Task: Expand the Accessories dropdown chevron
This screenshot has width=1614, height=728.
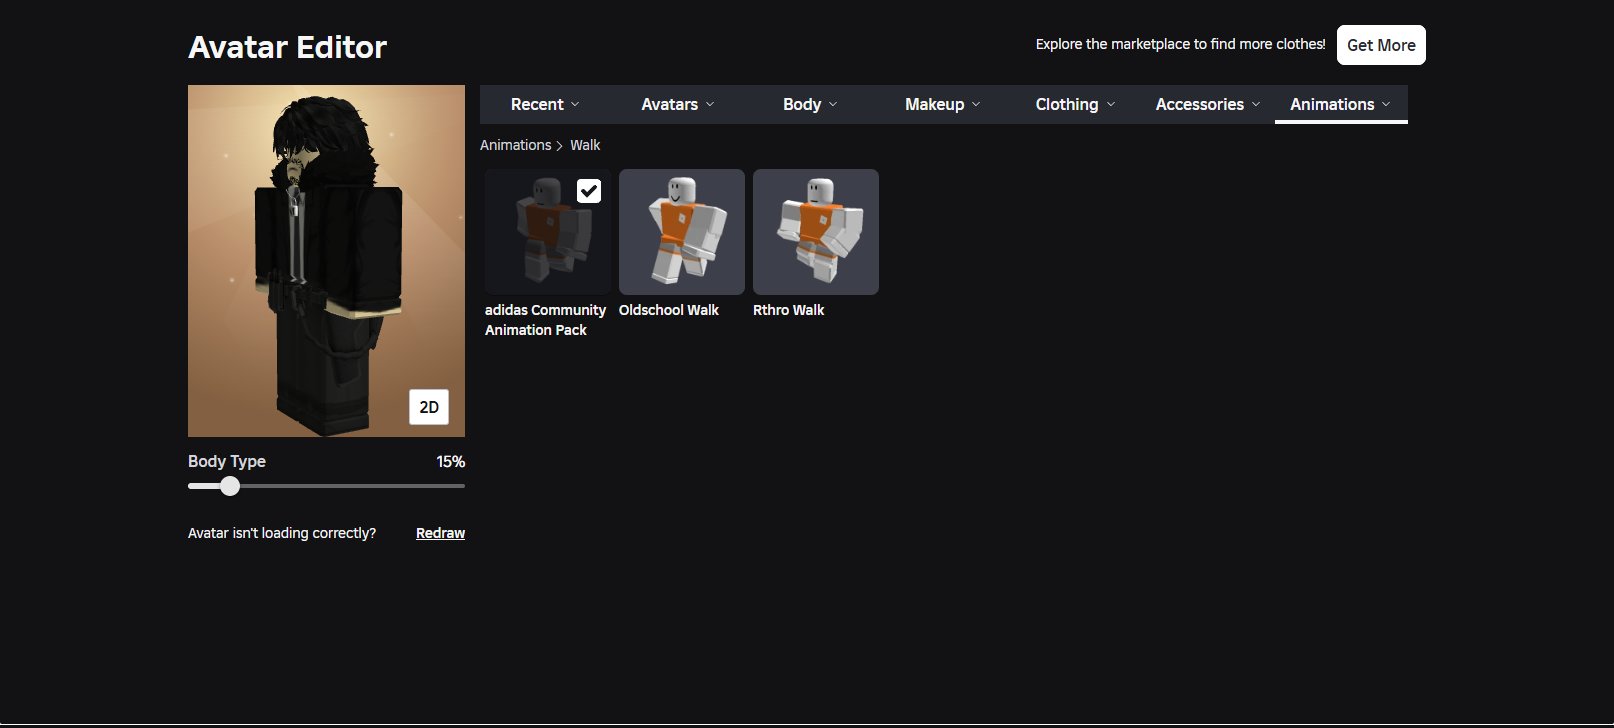Action: 1256,104
